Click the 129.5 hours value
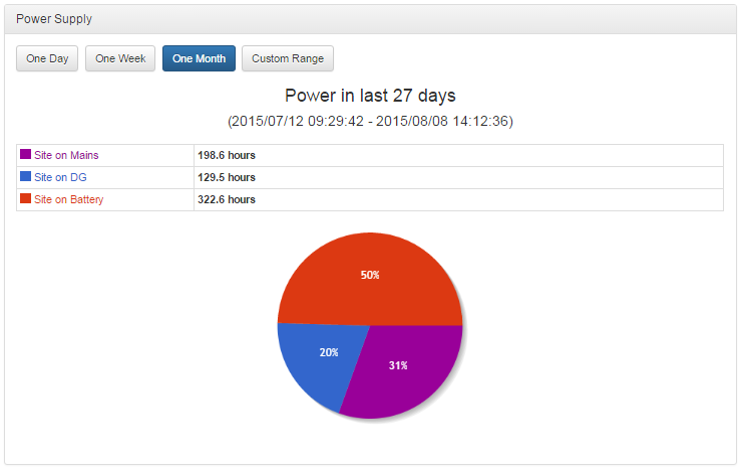The image size is (740, 470). pyautogui.click(x=227, y=177)
